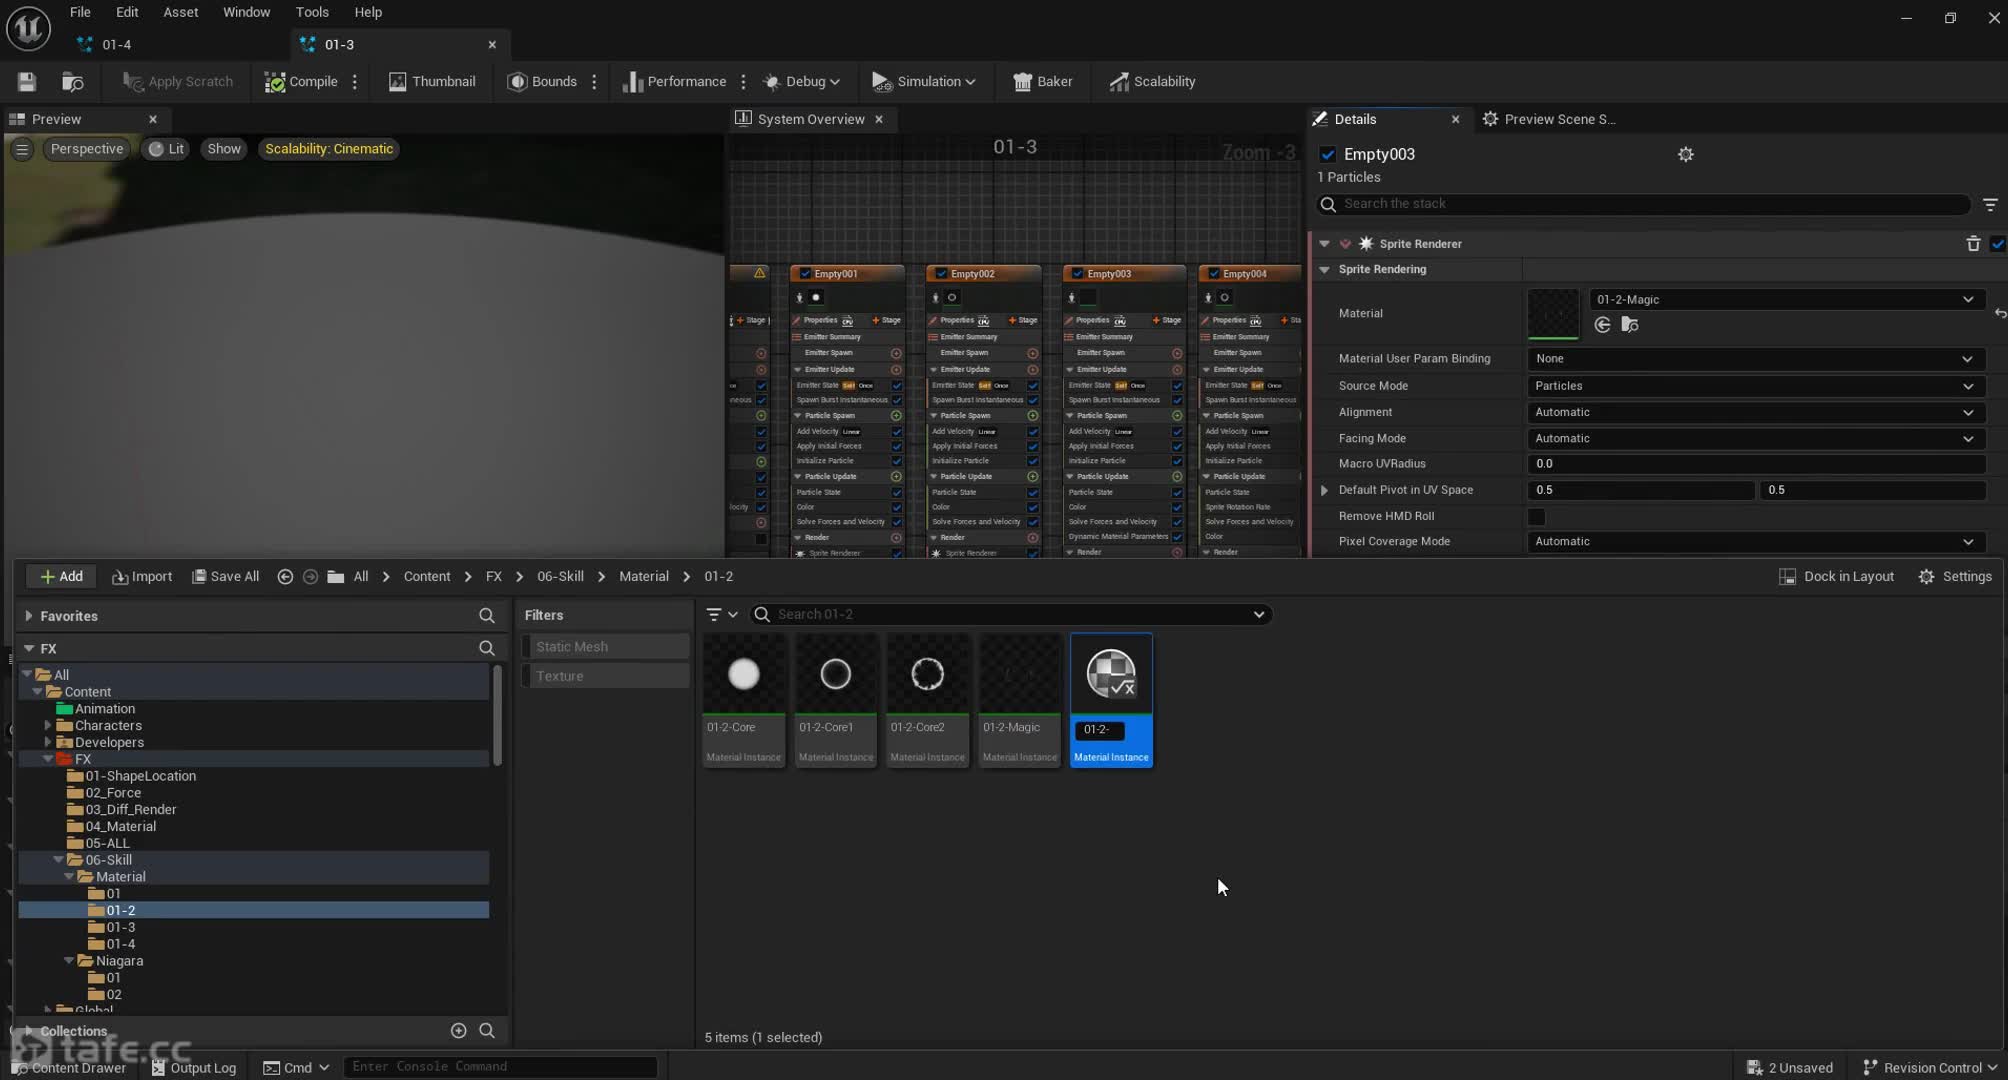
Task: Toggle Empty001 emitter checkbox in System Overview
Action: 805,274
